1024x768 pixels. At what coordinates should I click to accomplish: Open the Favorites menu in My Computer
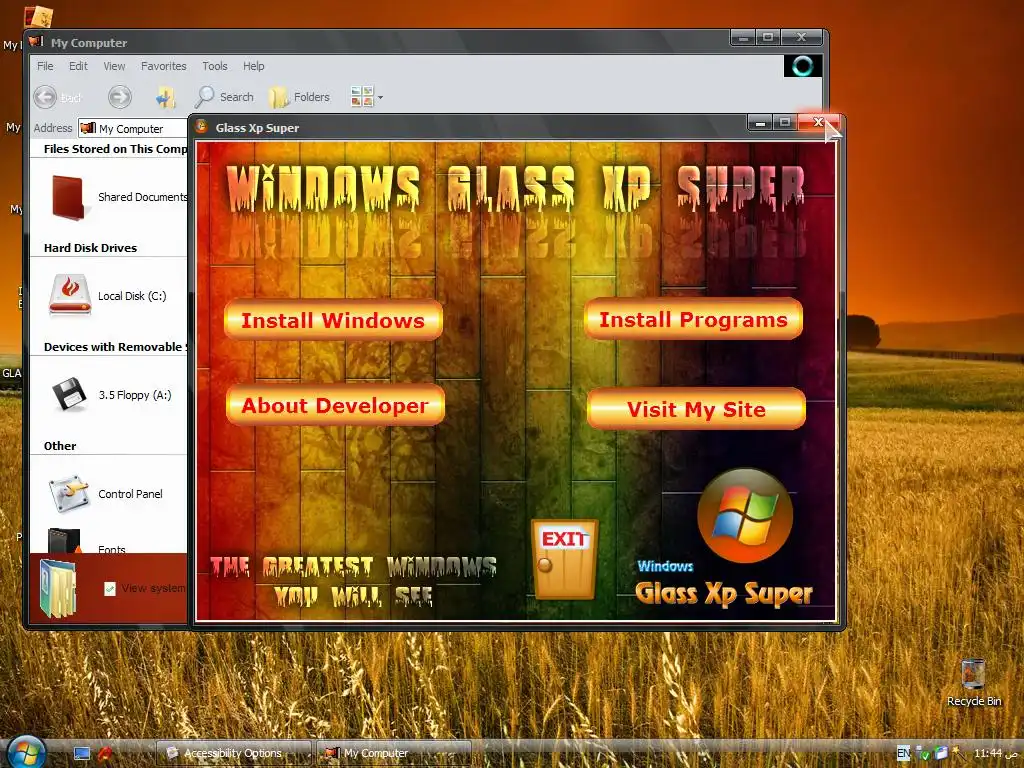(x=163, y=66)
